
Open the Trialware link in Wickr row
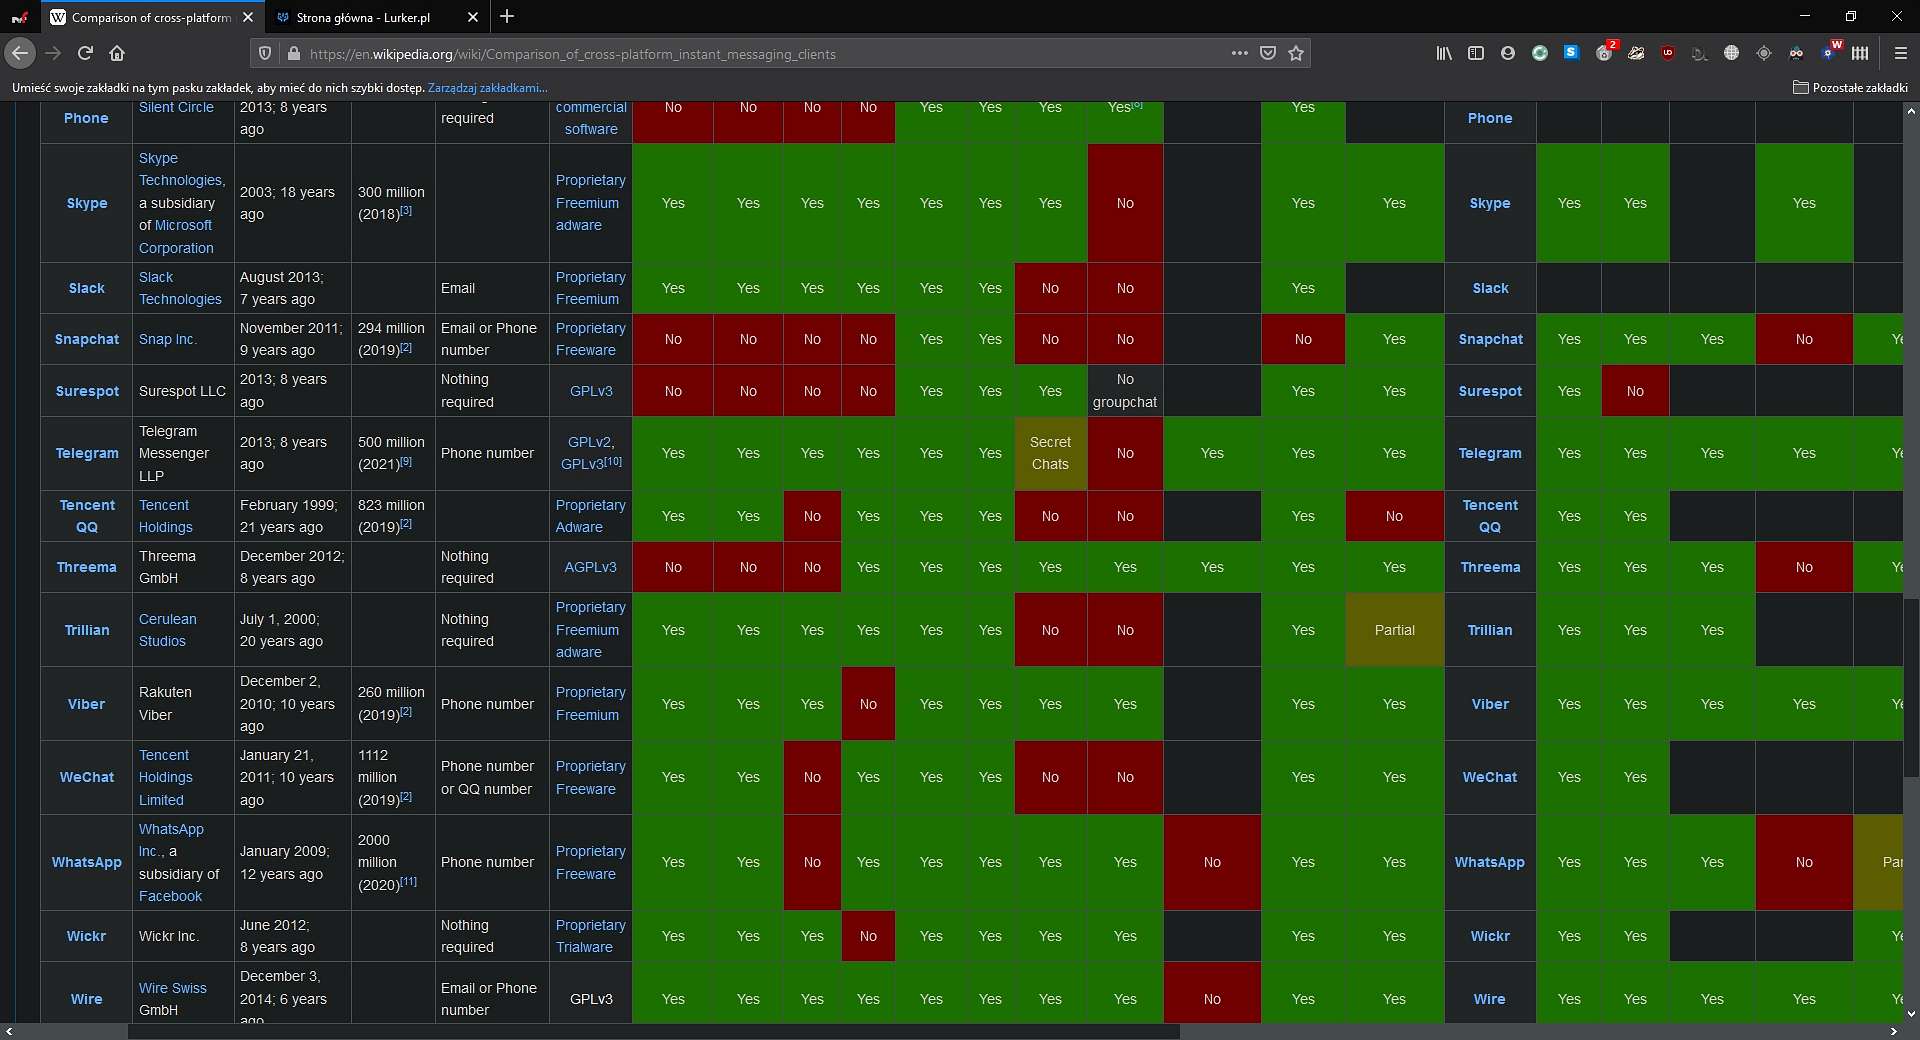(584, 947)
